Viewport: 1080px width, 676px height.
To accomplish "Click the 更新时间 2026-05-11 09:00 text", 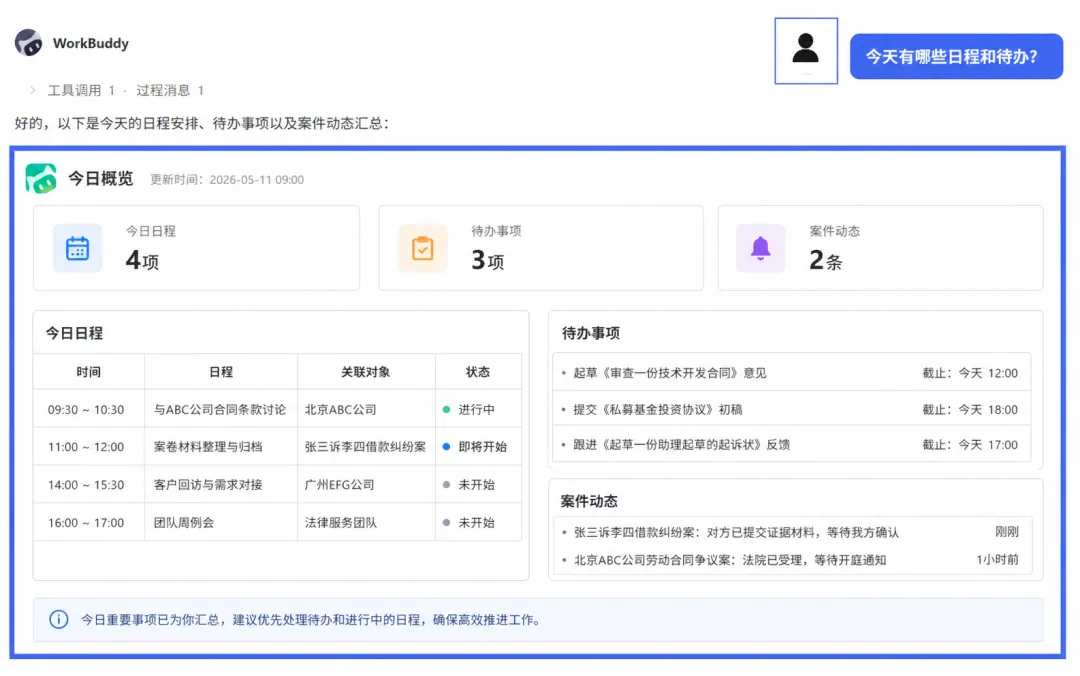I will [x=227, y=179].
